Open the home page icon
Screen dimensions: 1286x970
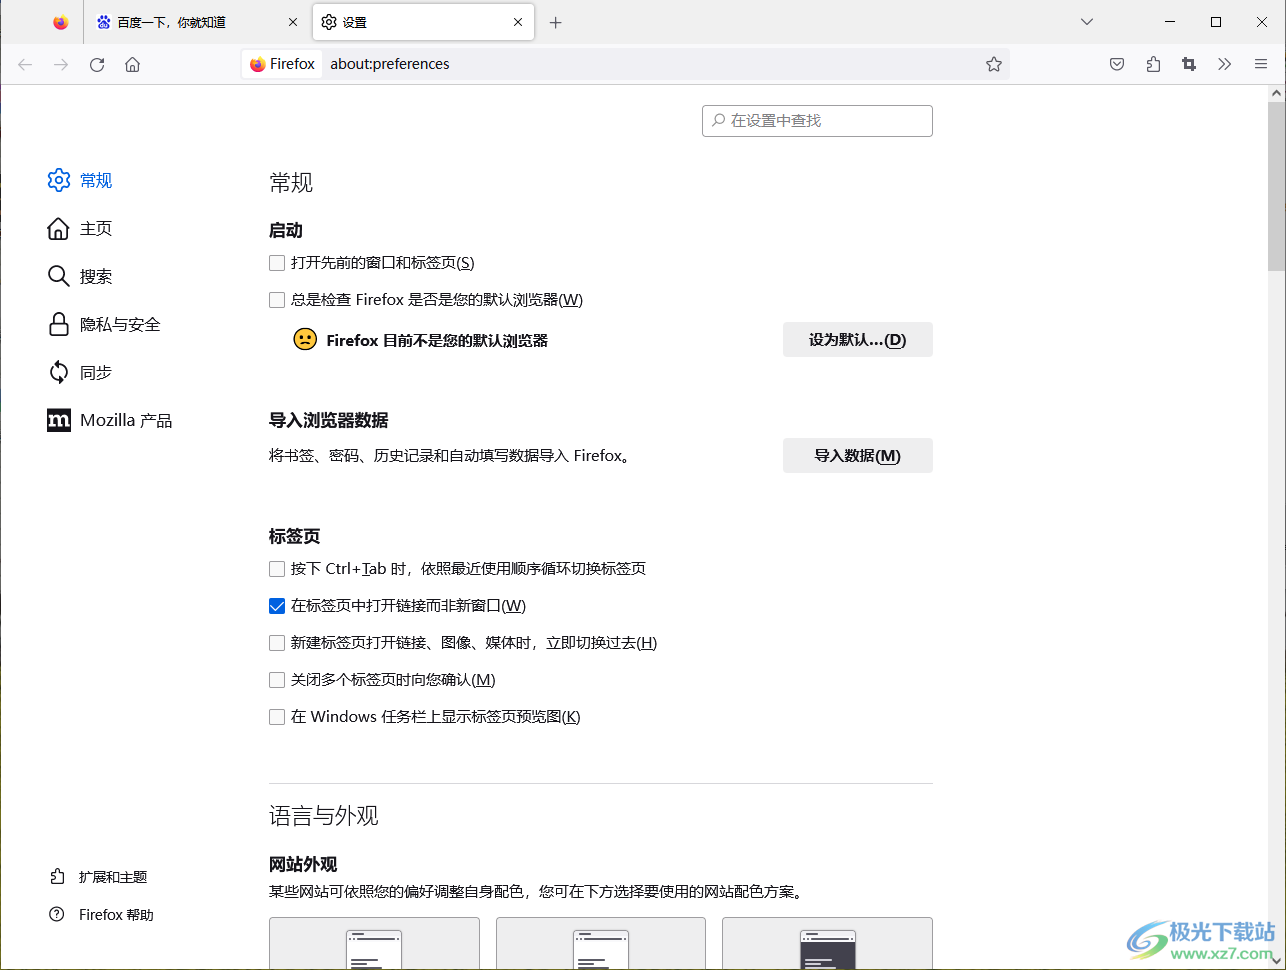[x=132, y=64]
